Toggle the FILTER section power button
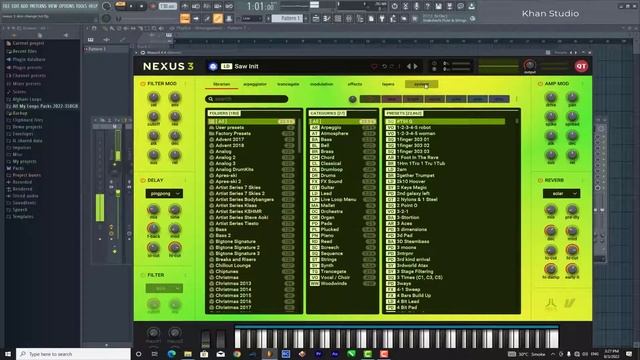Image resolution: width=640 pixels, height=360 pixels. (142, 275)
